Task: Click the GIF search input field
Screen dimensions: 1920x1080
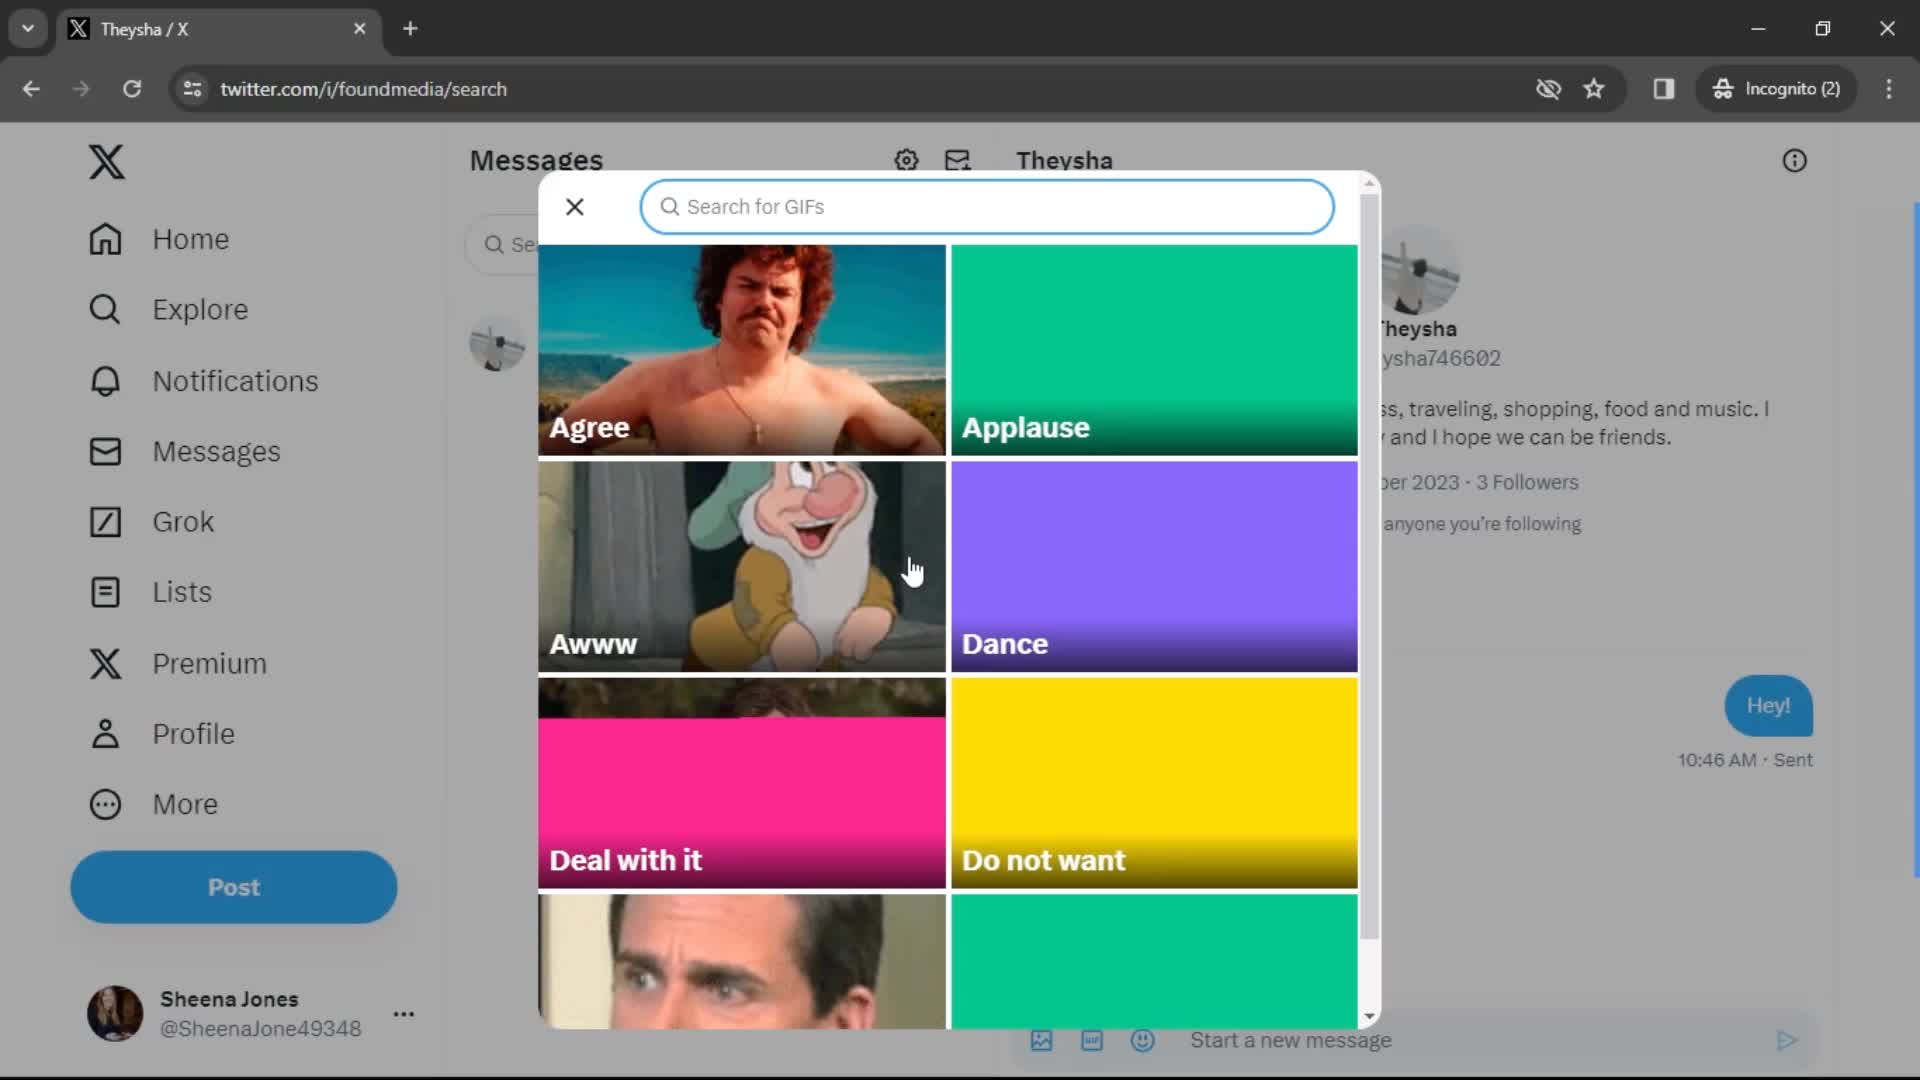Action: coord(988,206)
